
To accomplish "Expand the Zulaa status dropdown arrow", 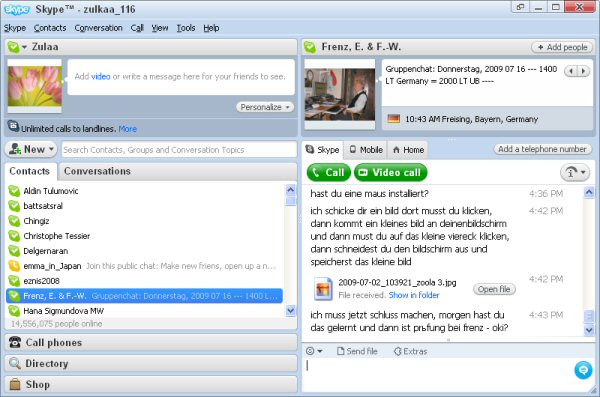I will [24, 47].
